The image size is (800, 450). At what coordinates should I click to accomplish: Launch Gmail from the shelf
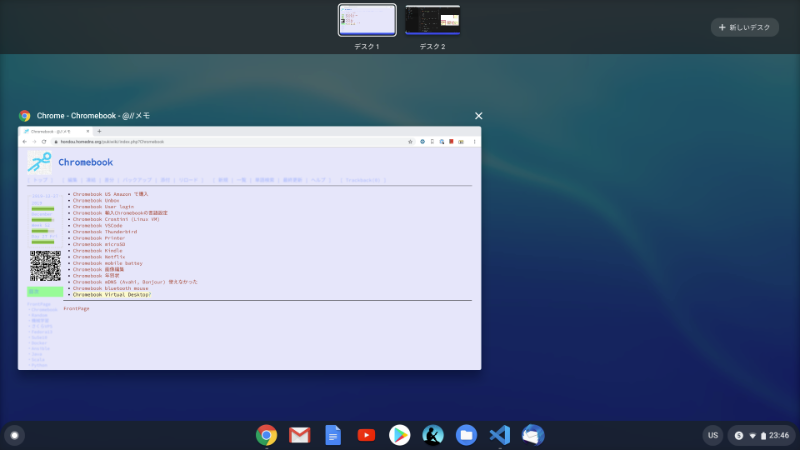point(299,435)
